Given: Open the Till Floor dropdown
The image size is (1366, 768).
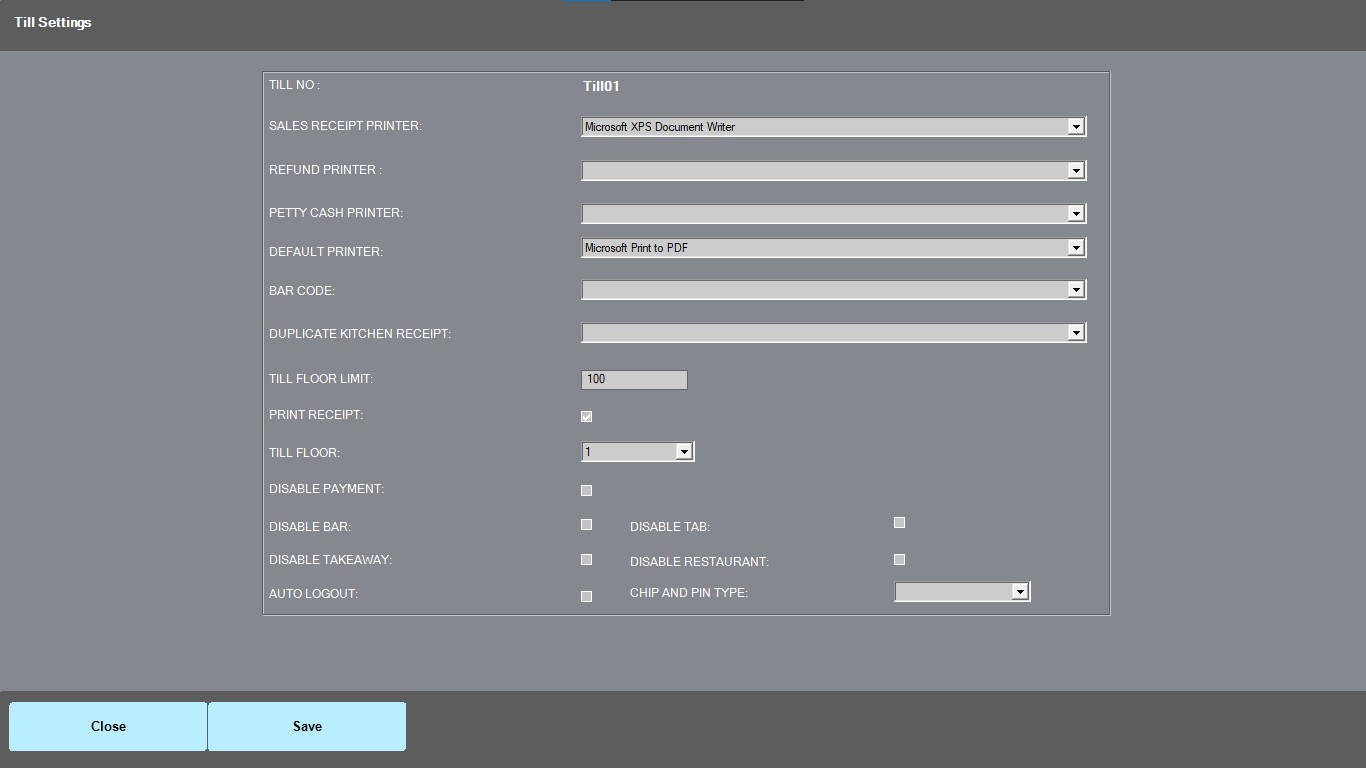Looking at the screenshot, I should click(x=683, y=452).
